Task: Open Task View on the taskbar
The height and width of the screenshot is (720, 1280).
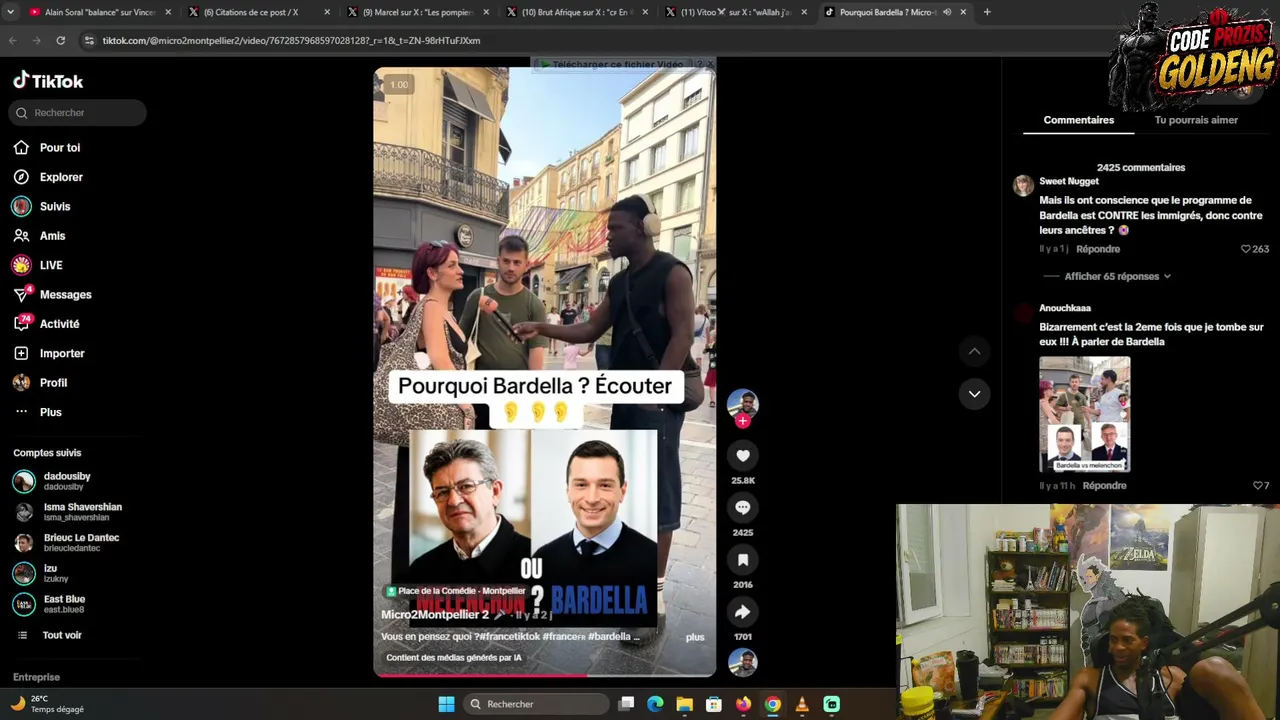Action: 626,704
